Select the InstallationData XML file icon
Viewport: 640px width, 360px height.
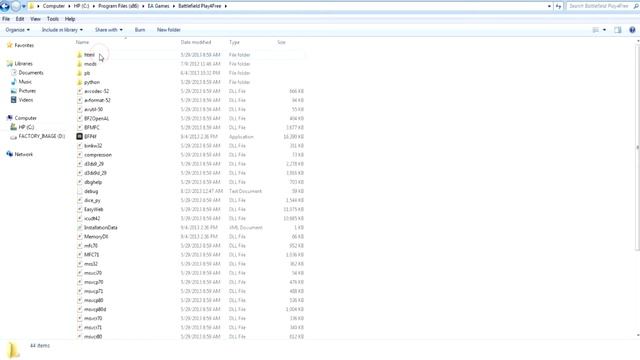[x=80, y=227]
